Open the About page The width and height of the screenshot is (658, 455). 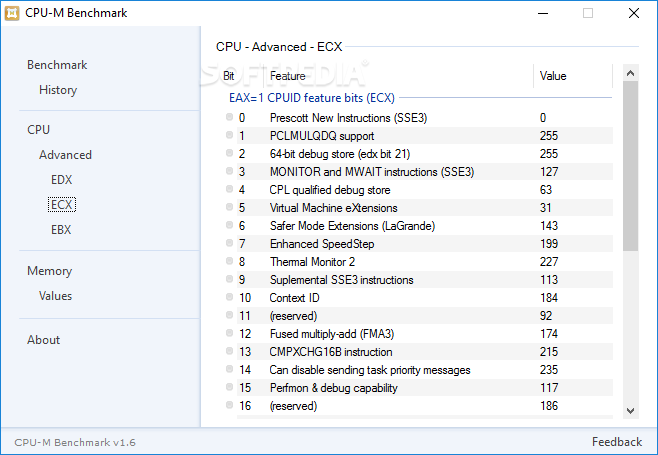coord(44,340)
